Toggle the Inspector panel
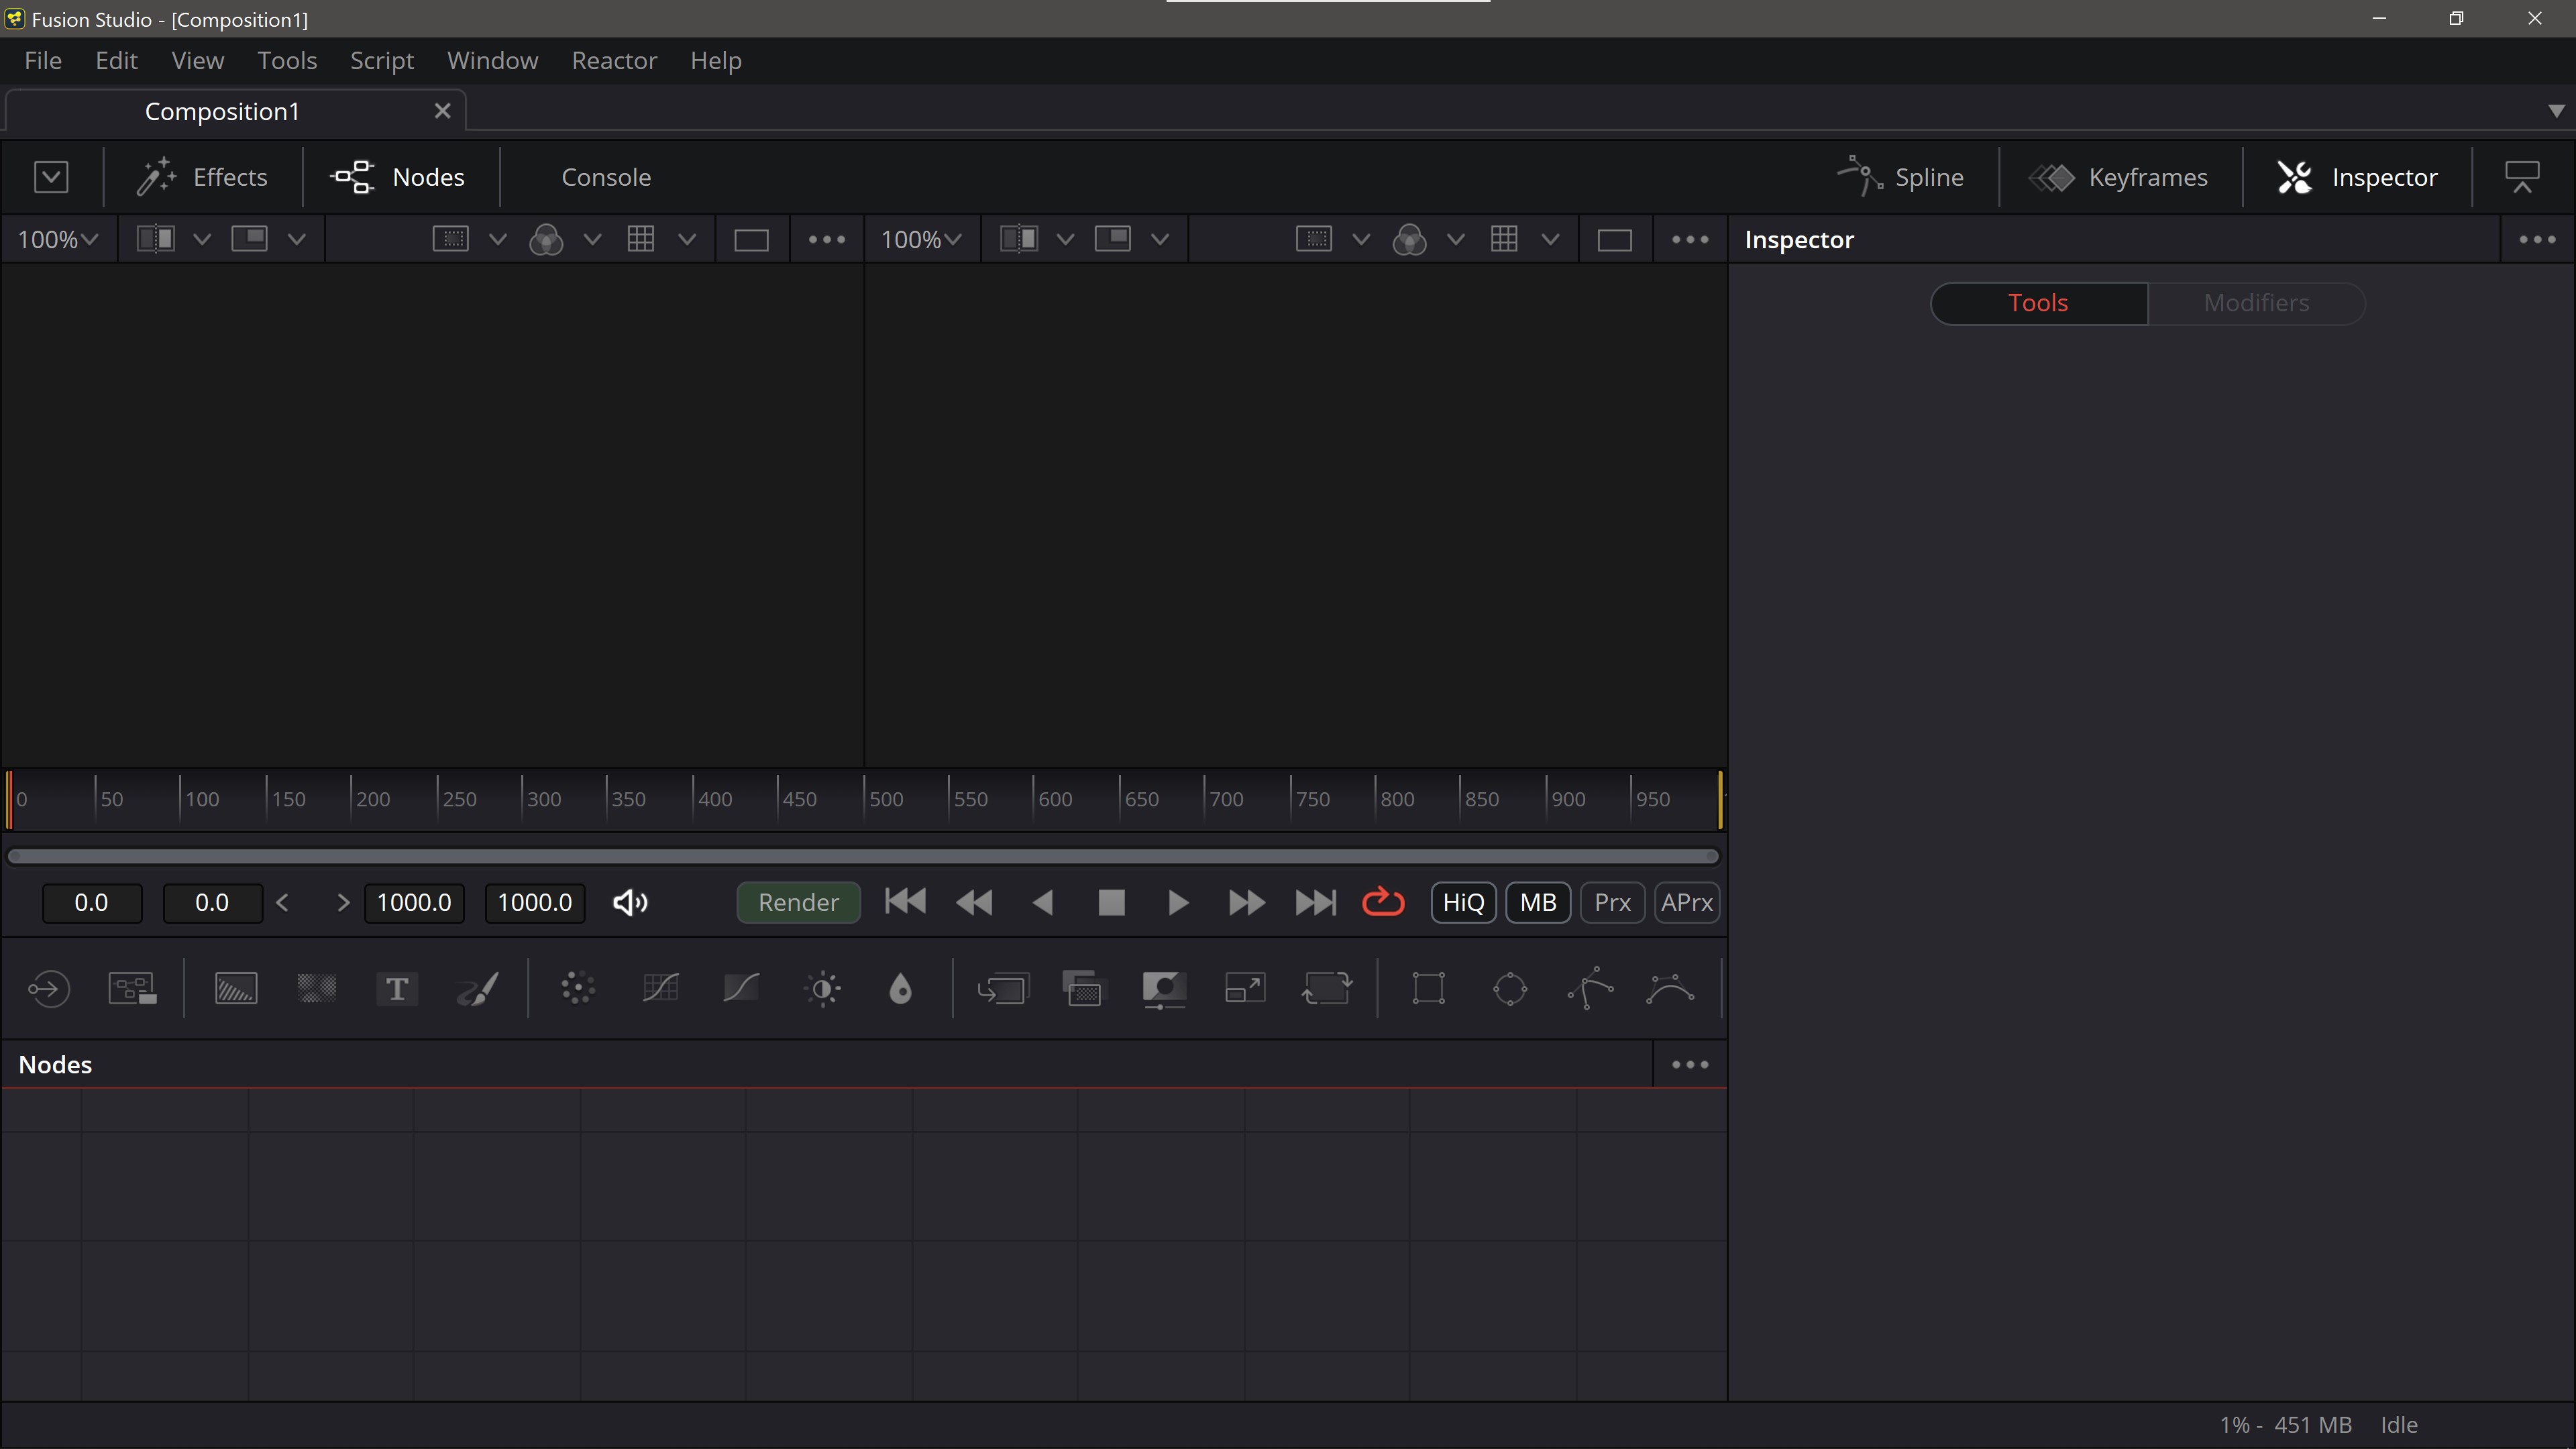 (2358, 177)
